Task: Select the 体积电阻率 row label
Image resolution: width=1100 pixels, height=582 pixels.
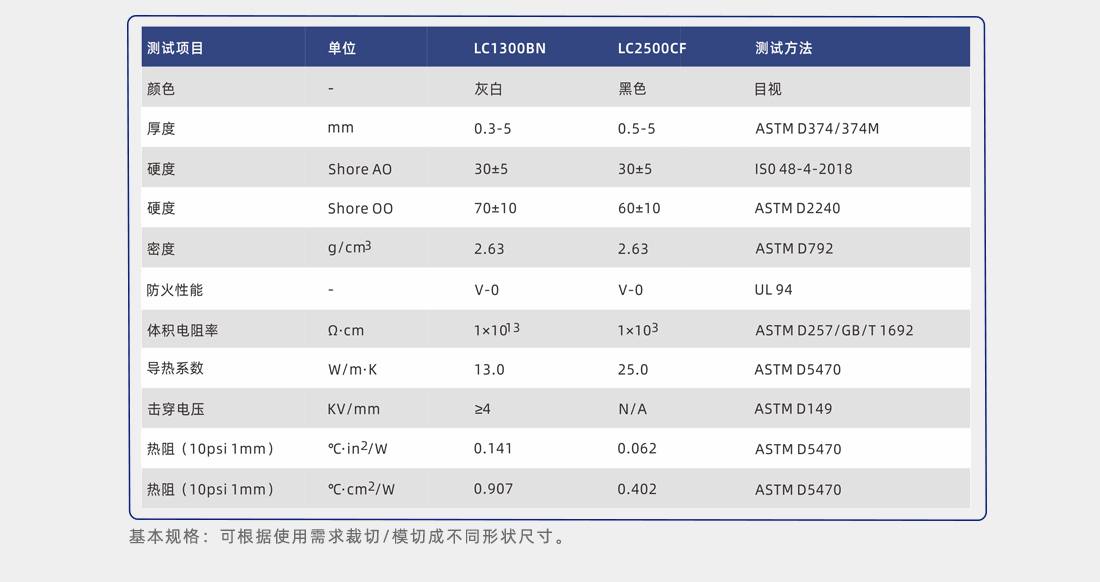Action: [x=182, y=330]
